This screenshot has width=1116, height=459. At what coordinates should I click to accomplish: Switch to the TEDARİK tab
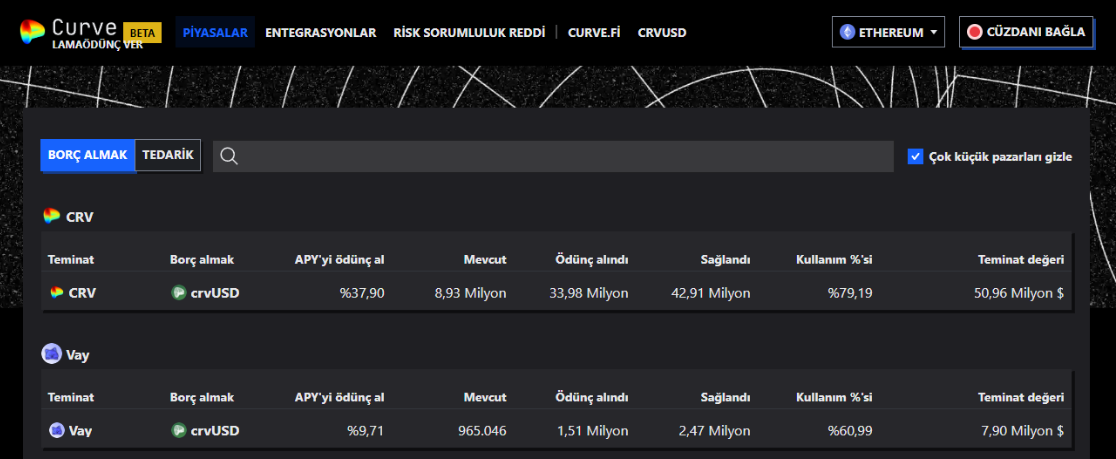point(168,155)
